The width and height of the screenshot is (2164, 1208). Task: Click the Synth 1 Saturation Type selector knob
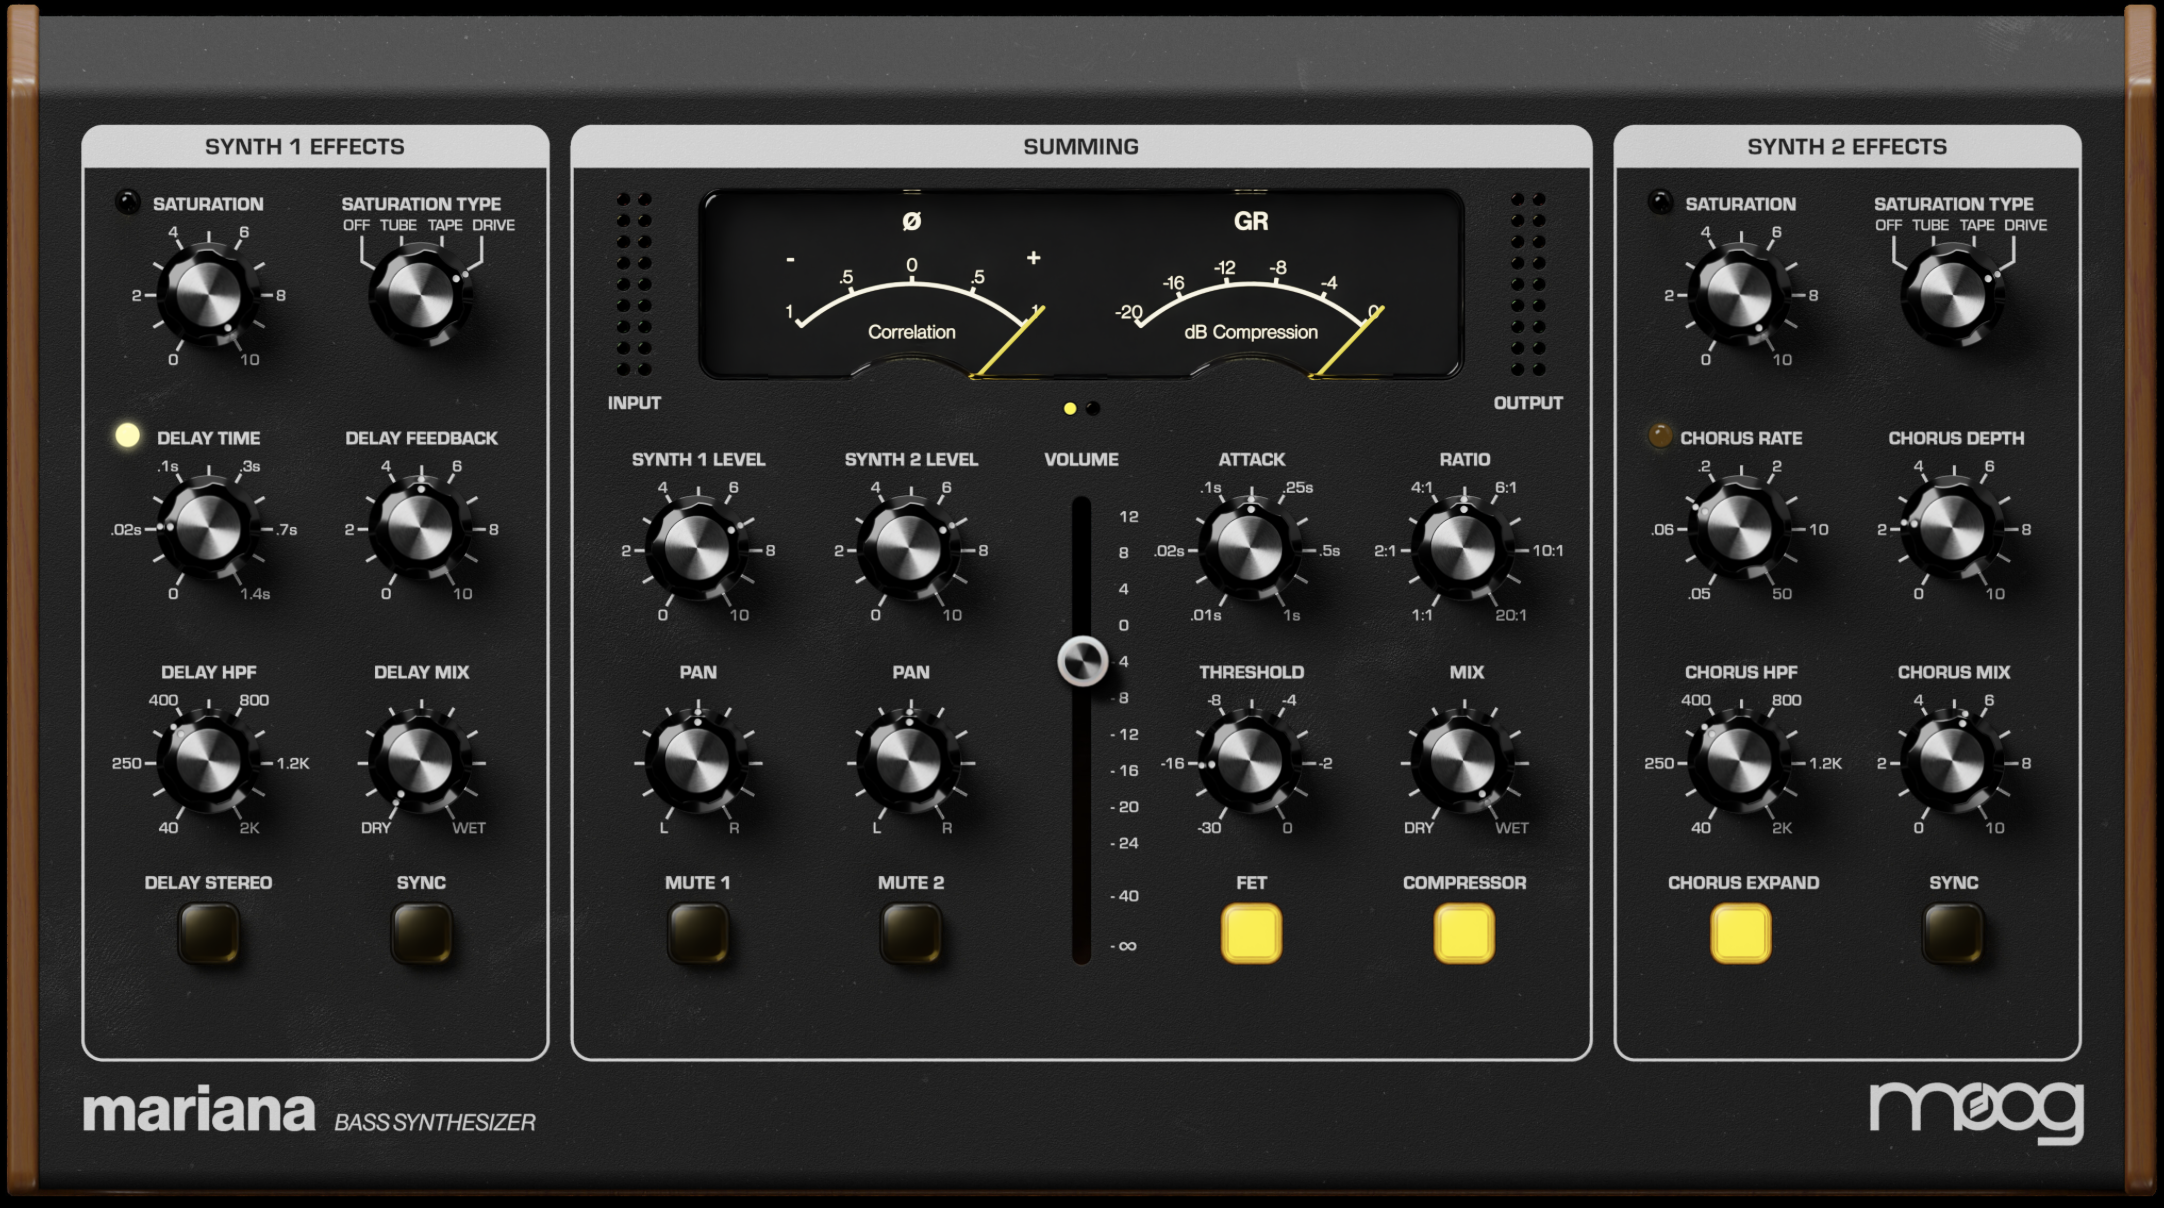point(420,295)
